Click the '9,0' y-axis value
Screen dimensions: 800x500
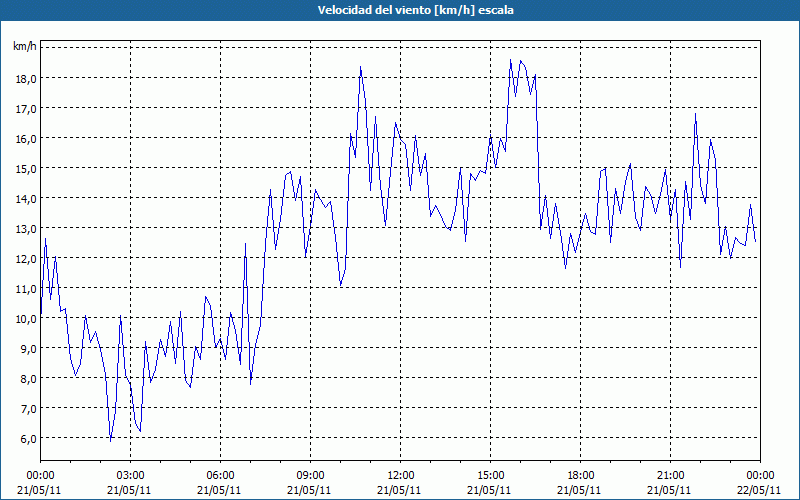[x=29, y=348]
